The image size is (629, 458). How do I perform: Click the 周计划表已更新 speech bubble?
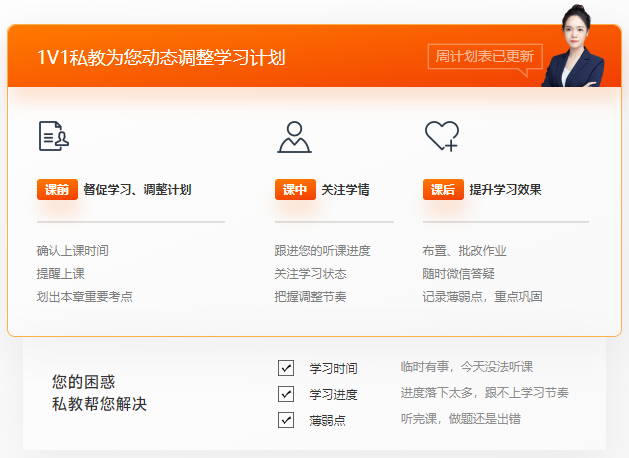point(485,57)
